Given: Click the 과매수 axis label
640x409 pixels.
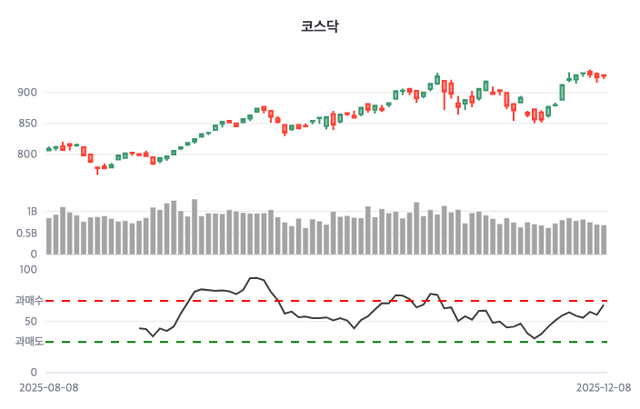Looking at the screenshot, I should (x=29, y=300).
